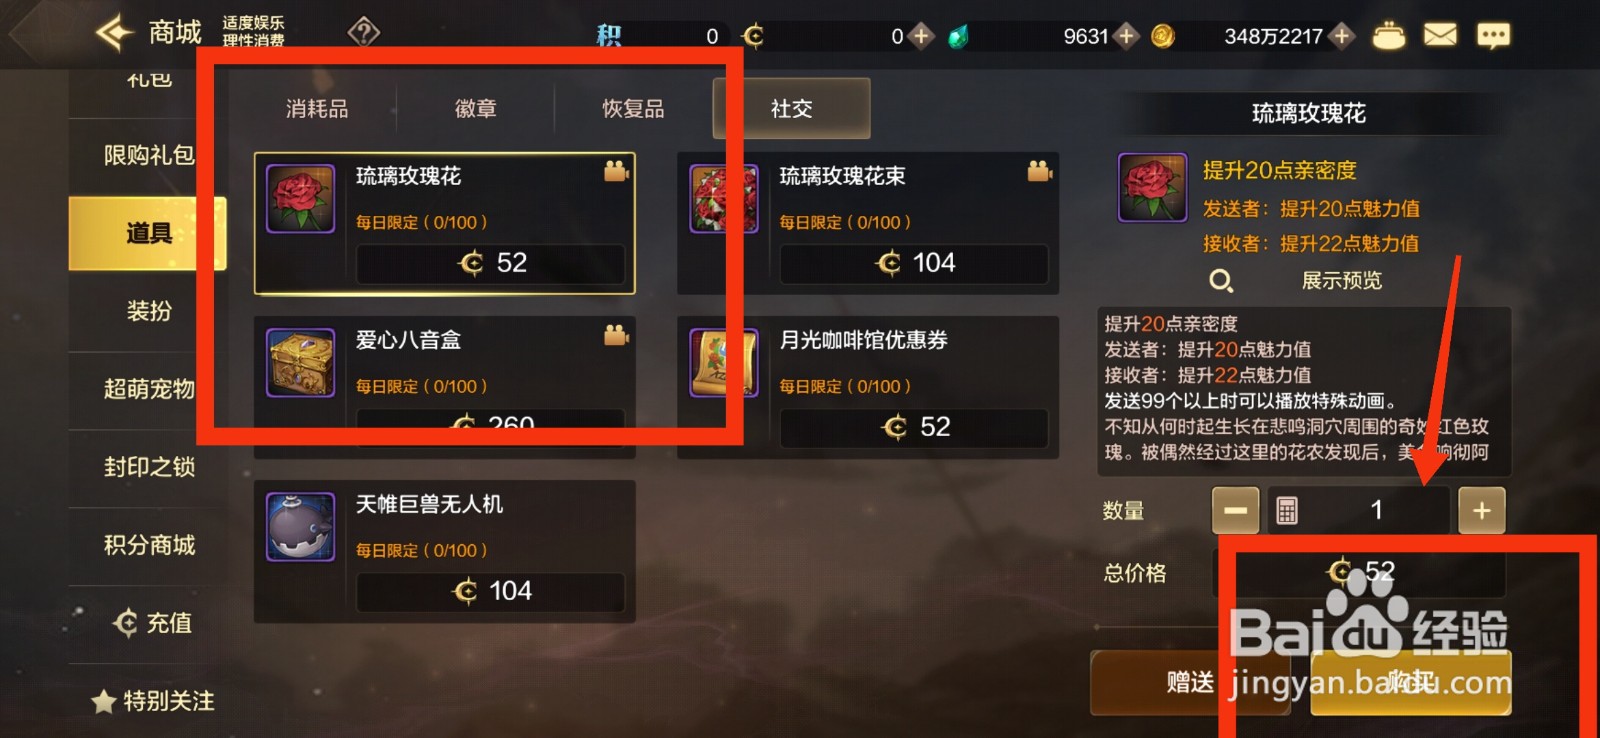Open the calculator keypad icon by quantity
This screenshot has width=1600, height=738.
(x=1287, y=511)
